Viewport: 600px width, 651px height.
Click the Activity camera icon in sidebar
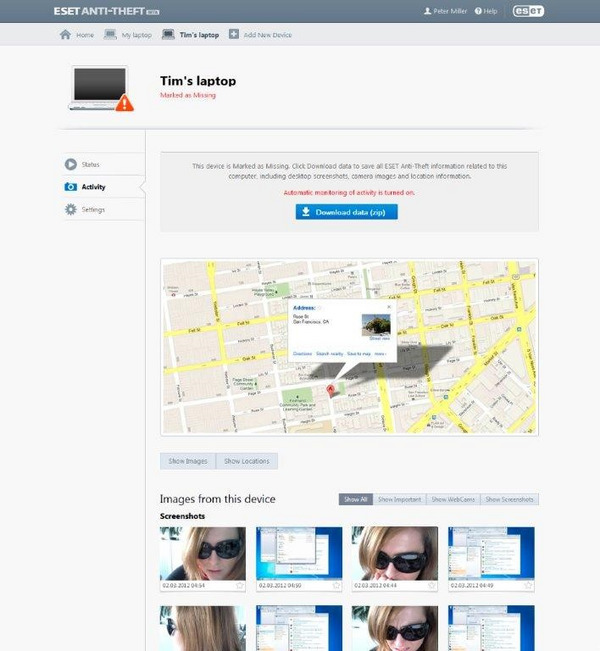[x=71, y=187]
